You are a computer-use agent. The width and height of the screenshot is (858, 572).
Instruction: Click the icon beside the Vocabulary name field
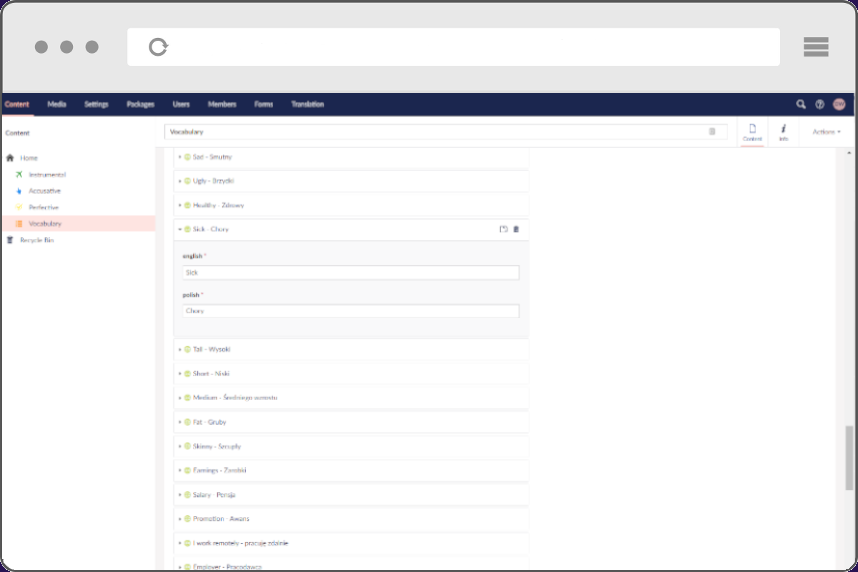click(712, 131)
